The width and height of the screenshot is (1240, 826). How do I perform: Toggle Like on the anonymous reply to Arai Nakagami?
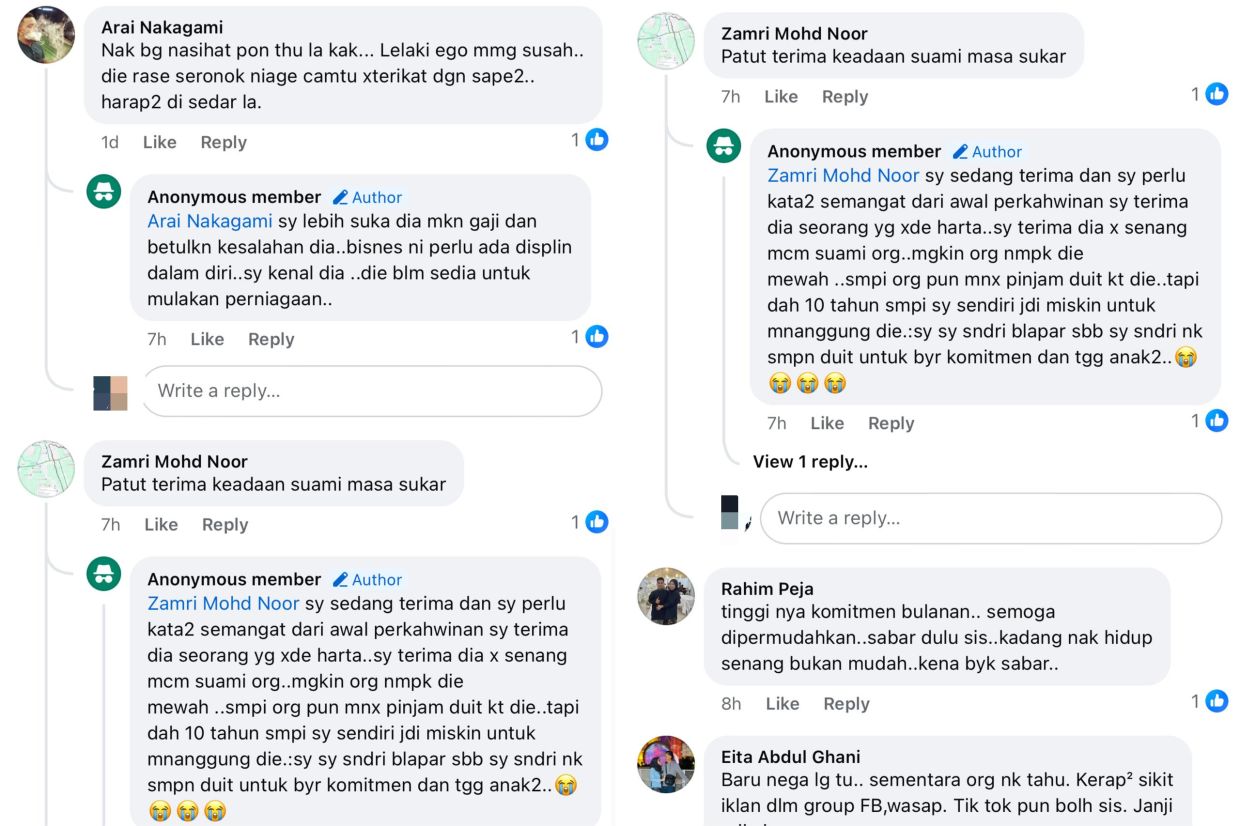[x=207, y=339]
